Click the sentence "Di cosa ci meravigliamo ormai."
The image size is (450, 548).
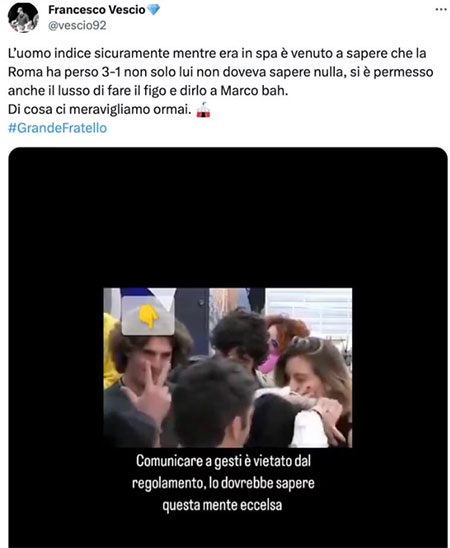[x=100, y=110]
